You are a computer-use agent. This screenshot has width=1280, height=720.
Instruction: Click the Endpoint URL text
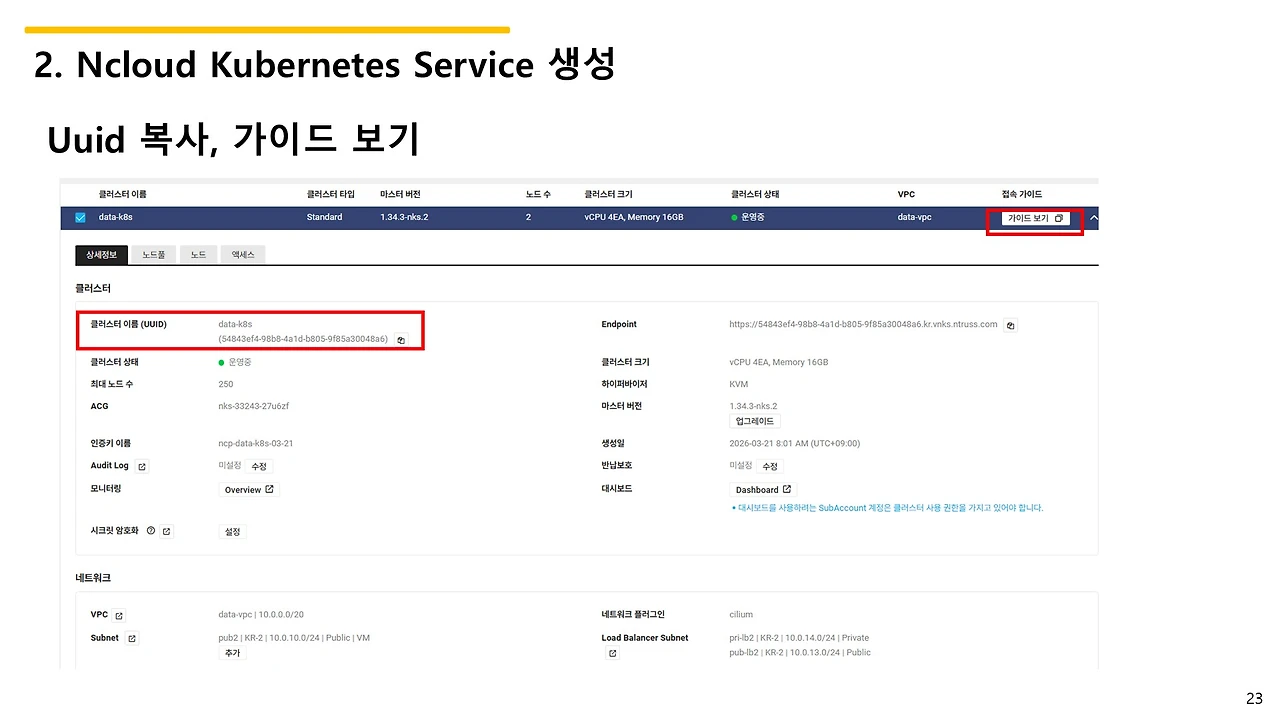coord(864,324)
